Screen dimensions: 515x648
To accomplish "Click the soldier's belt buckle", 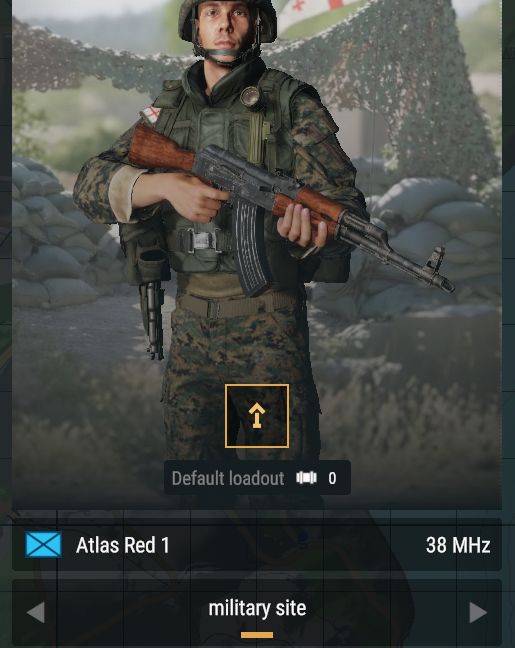I will click(x=203, y=241).
